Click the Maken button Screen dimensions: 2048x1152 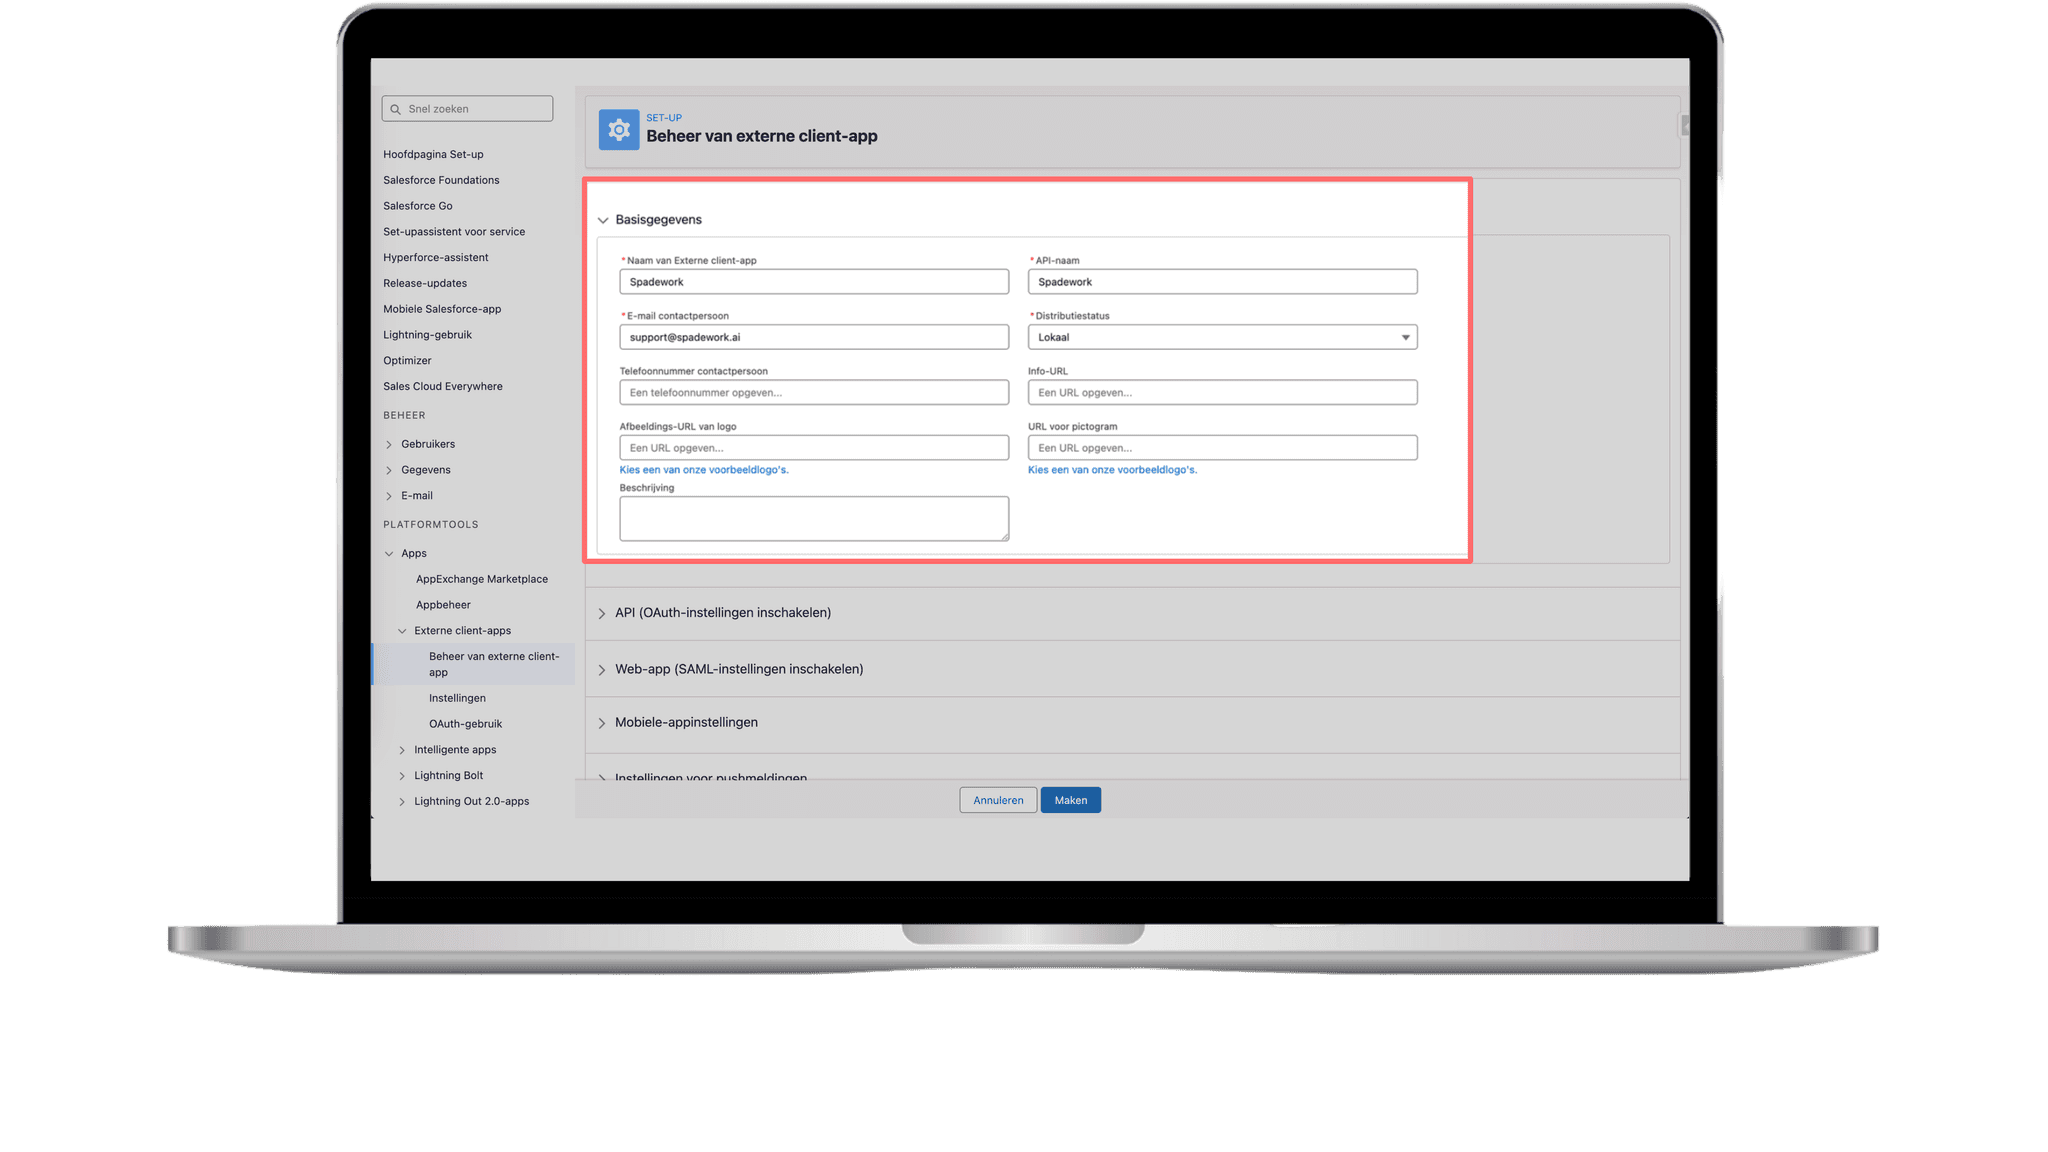pos(1070,800)
